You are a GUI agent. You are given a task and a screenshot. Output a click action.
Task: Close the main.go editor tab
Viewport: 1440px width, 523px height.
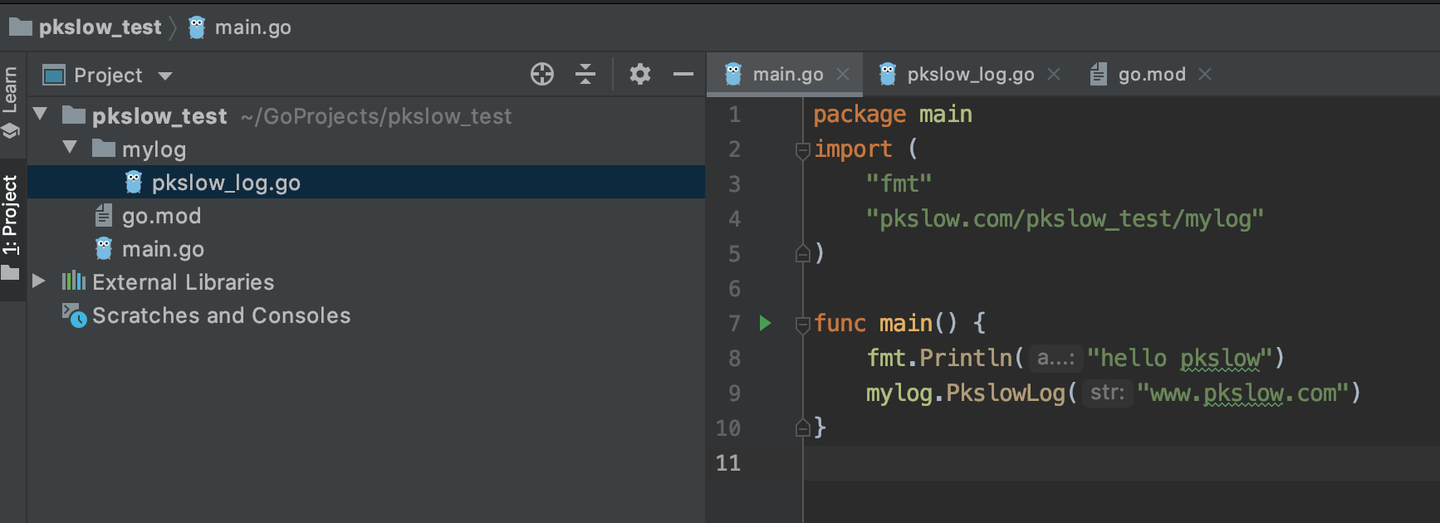tap(843, 74)
